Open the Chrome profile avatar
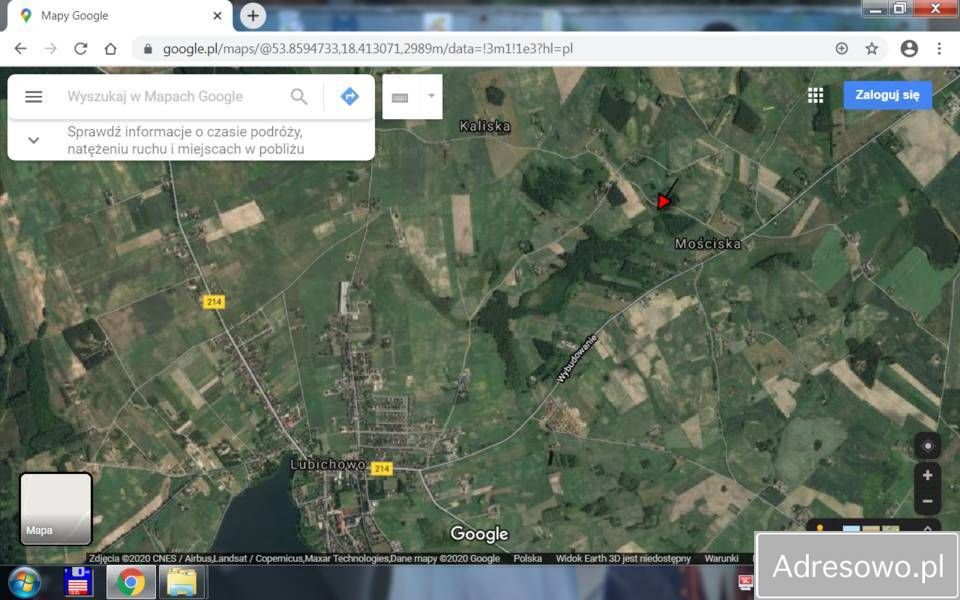The height and width of the screenshot is (600, 960). tap(909, 48)
